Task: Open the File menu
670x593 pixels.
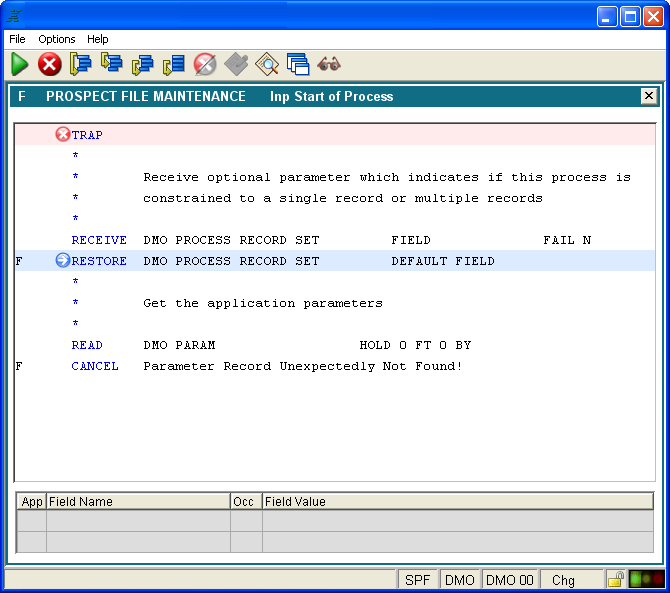Action: 17,39
